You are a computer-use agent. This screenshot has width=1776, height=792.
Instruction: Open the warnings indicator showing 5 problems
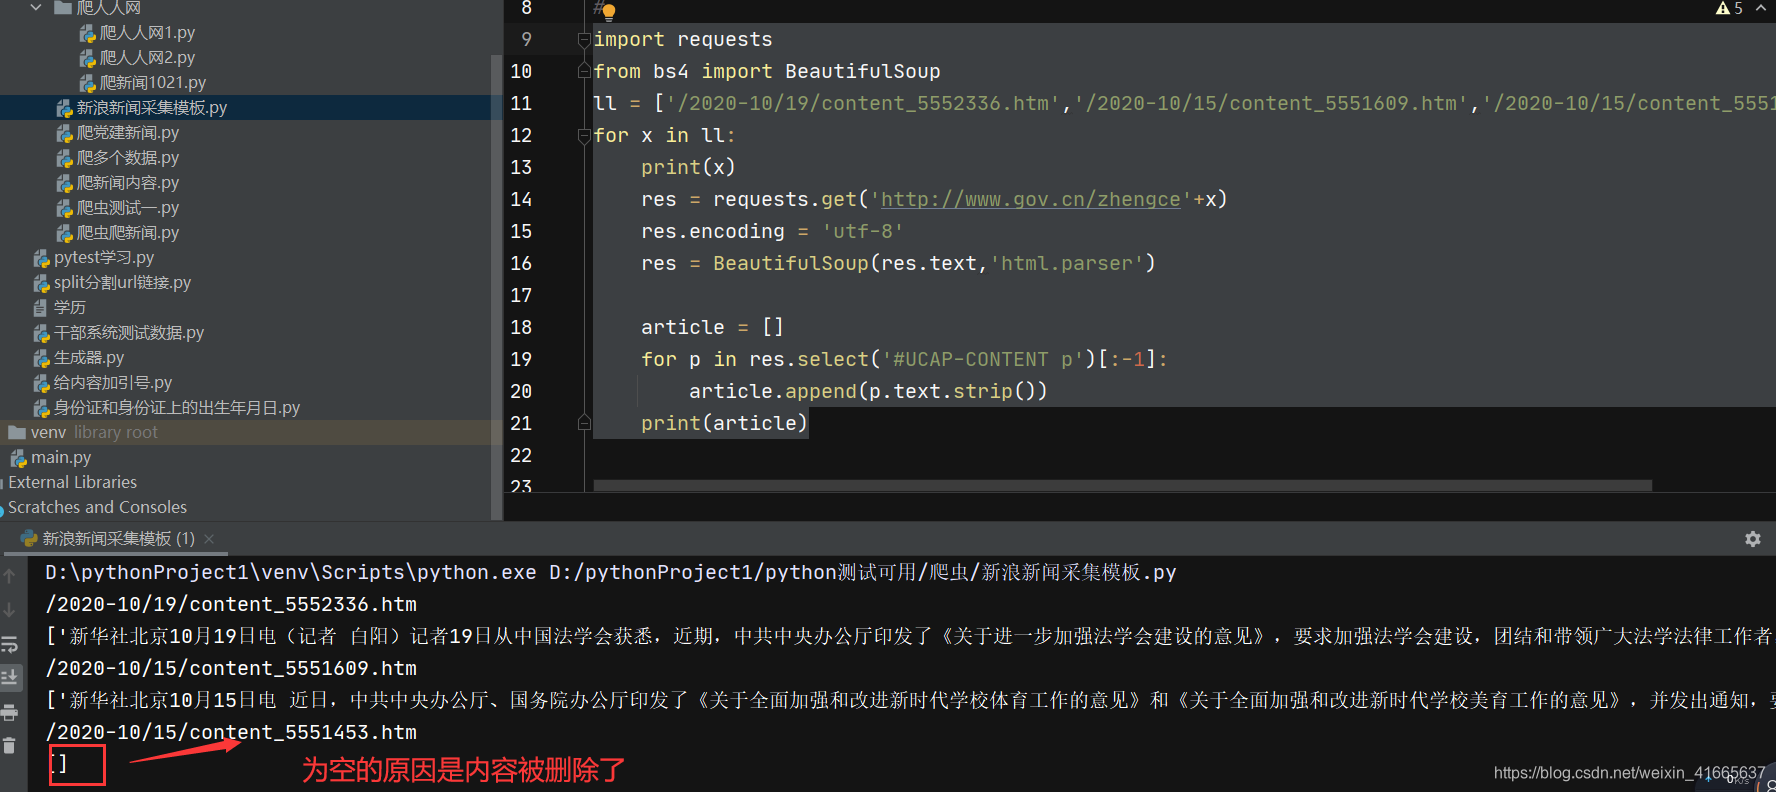pos(1729,8)
